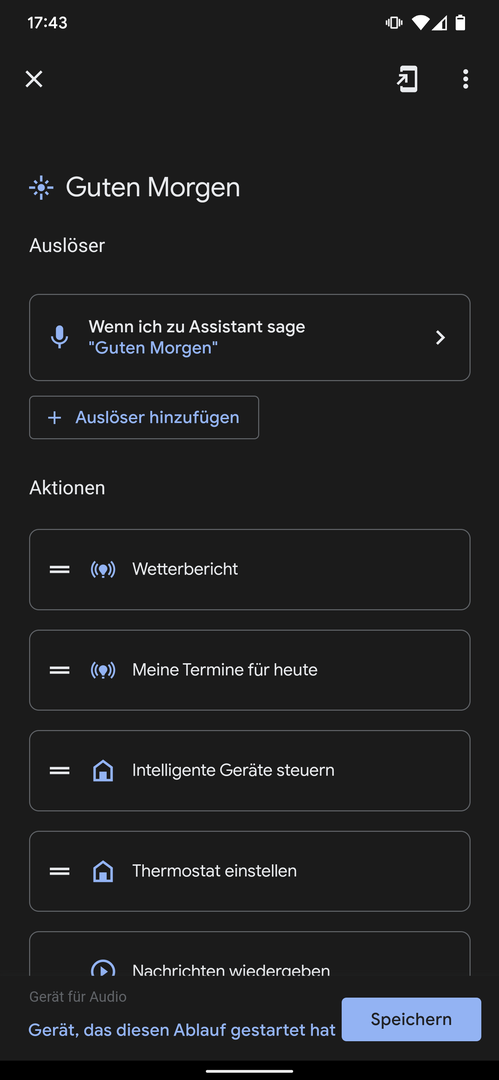Tap the sun icon beside Guten Morgen
This screenshot has width=499, height=1080.
coord(41,187)
